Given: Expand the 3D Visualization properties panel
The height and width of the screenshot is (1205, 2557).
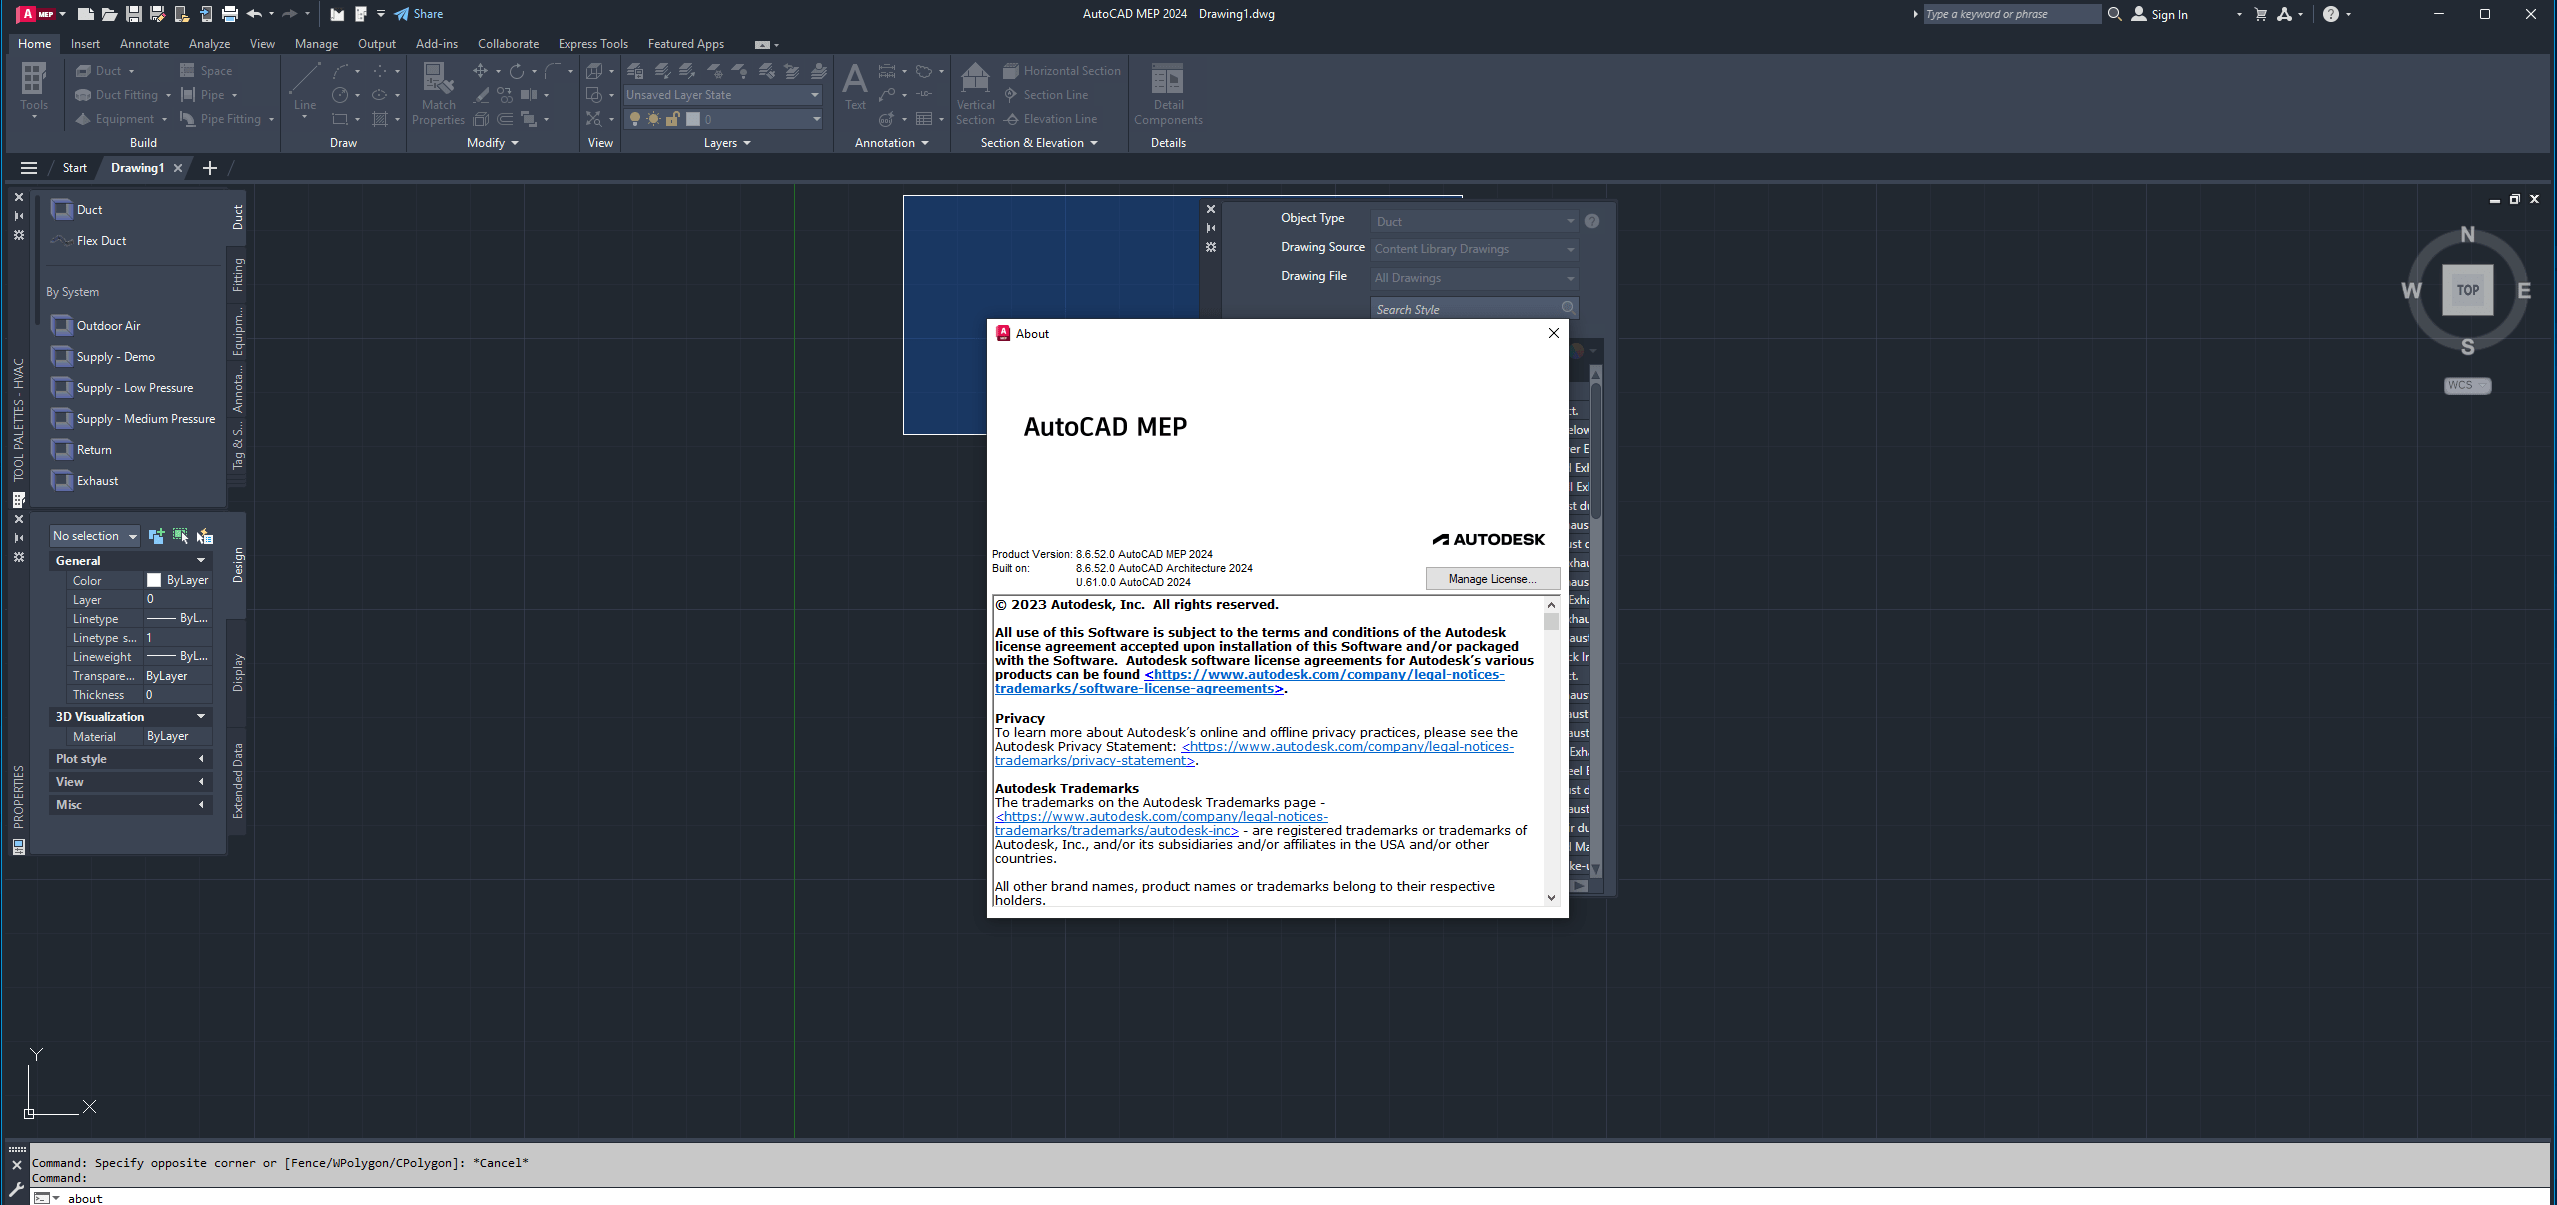Looking at the screenshot, I should (201, 717).
